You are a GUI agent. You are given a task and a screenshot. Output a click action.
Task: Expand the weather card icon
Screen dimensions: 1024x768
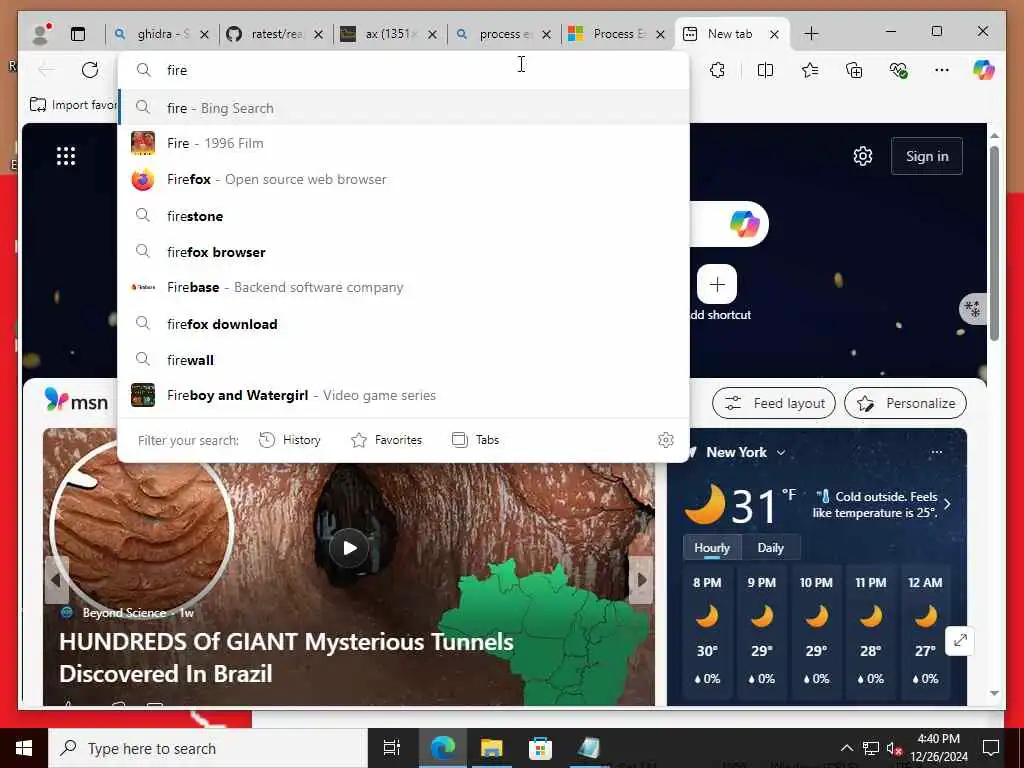tap(959, 641)
